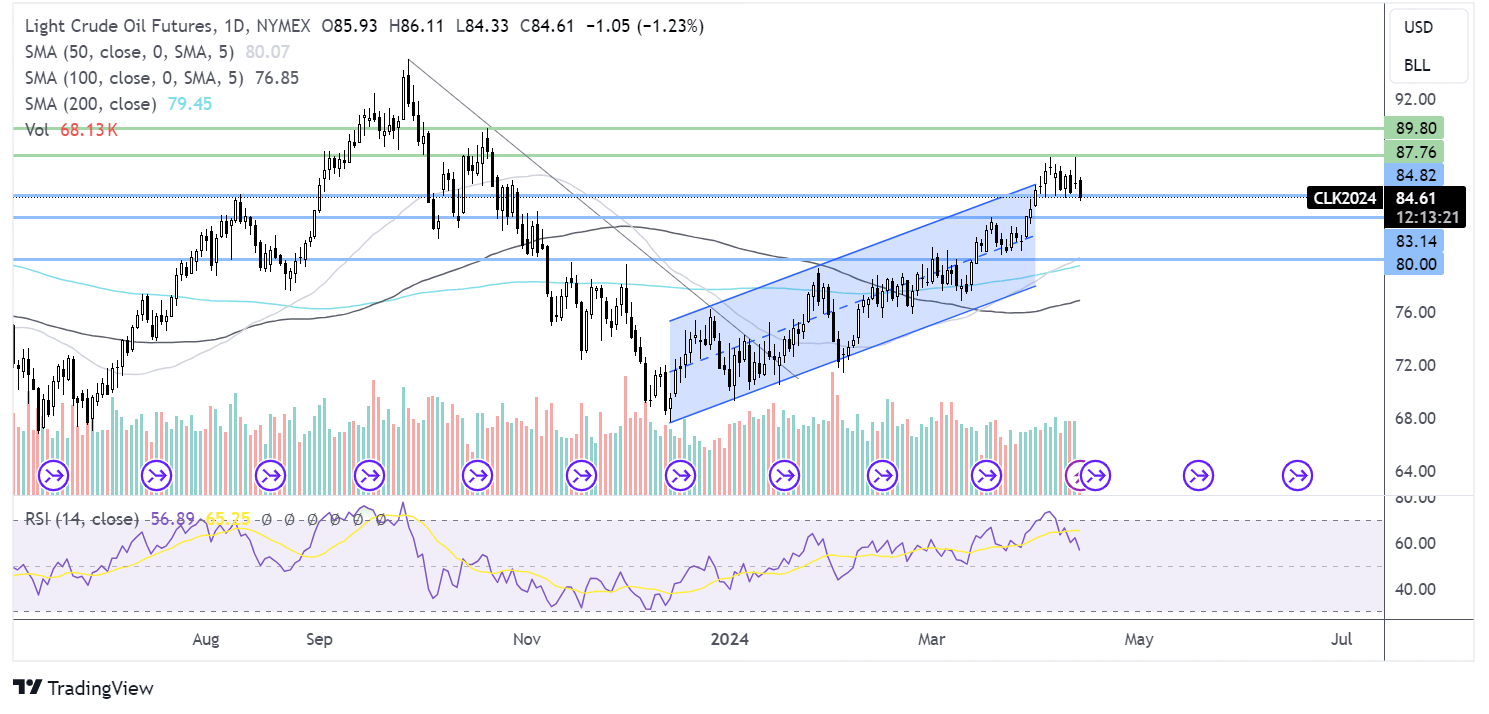
Task: Click the blue 84.82 price label
Action: click(x=1414, y=176)
